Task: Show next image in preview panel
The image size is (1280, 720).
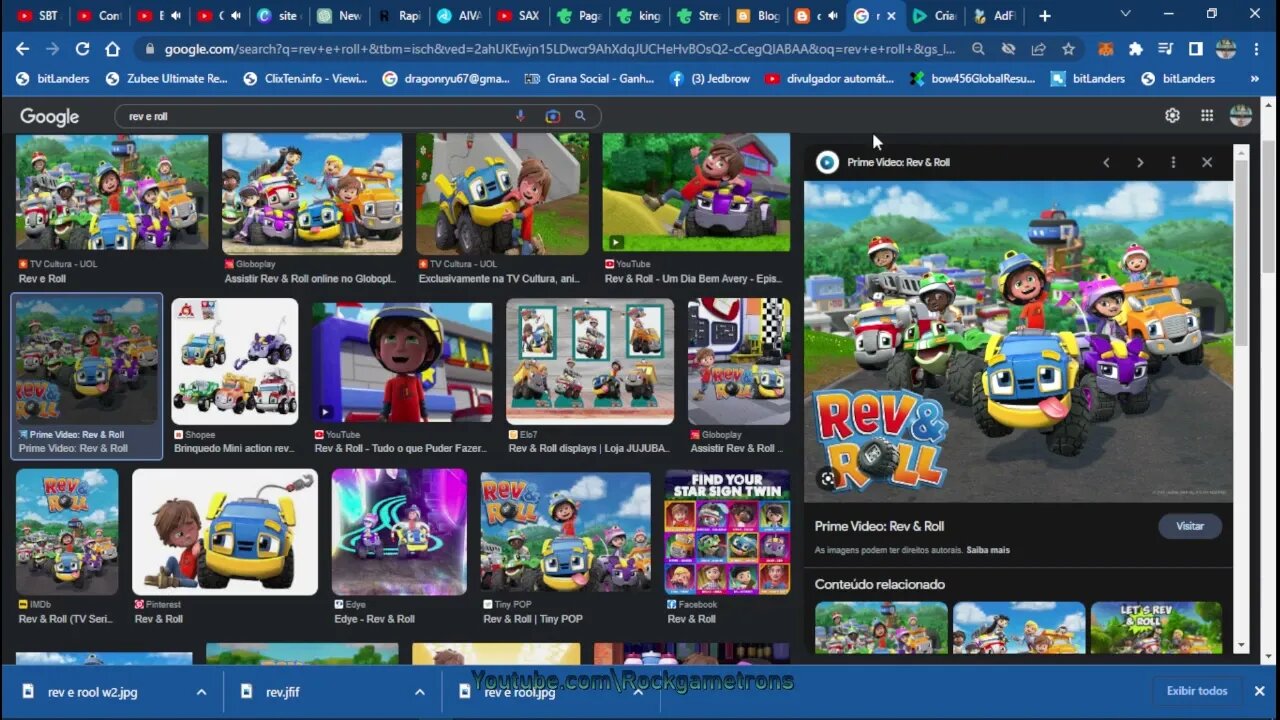Action: click(x=1140, y=162)
